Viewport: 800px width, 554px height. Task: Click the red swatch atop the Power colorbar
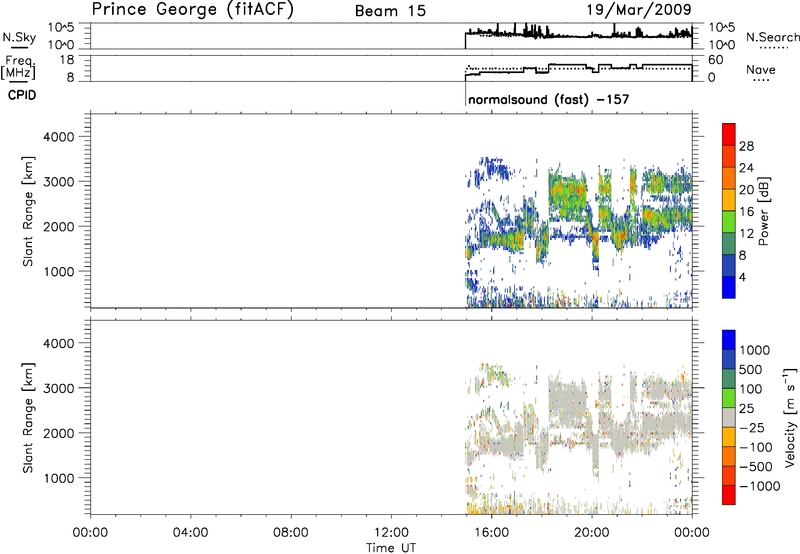pyautogui.click(x=729, y=134)
